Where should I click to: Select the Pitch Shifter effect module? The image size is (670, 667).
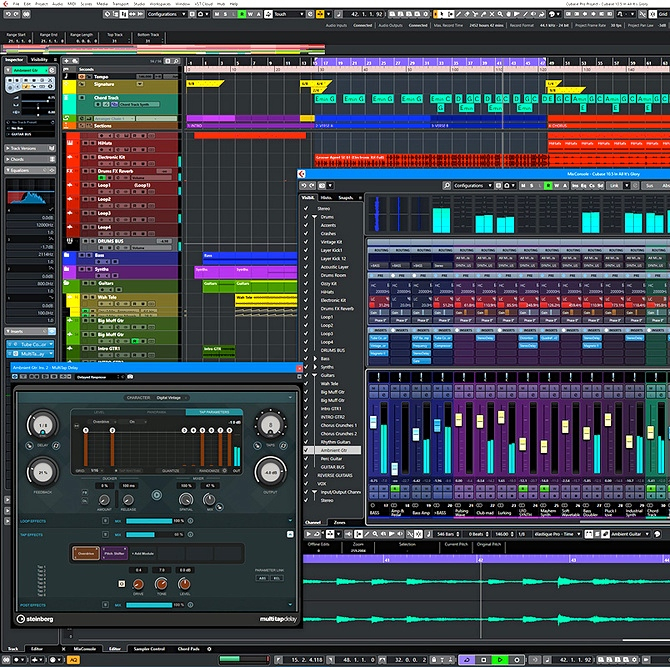point(114,553)
